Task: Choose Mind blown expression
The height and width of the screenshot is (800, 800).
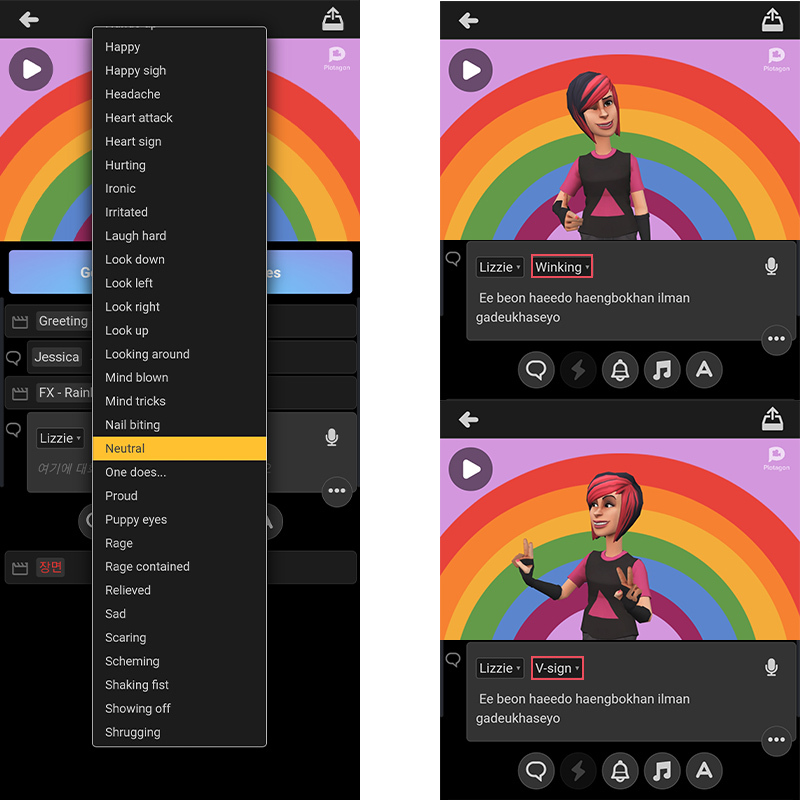Action: pyautogui.click(x=179, y=378)
